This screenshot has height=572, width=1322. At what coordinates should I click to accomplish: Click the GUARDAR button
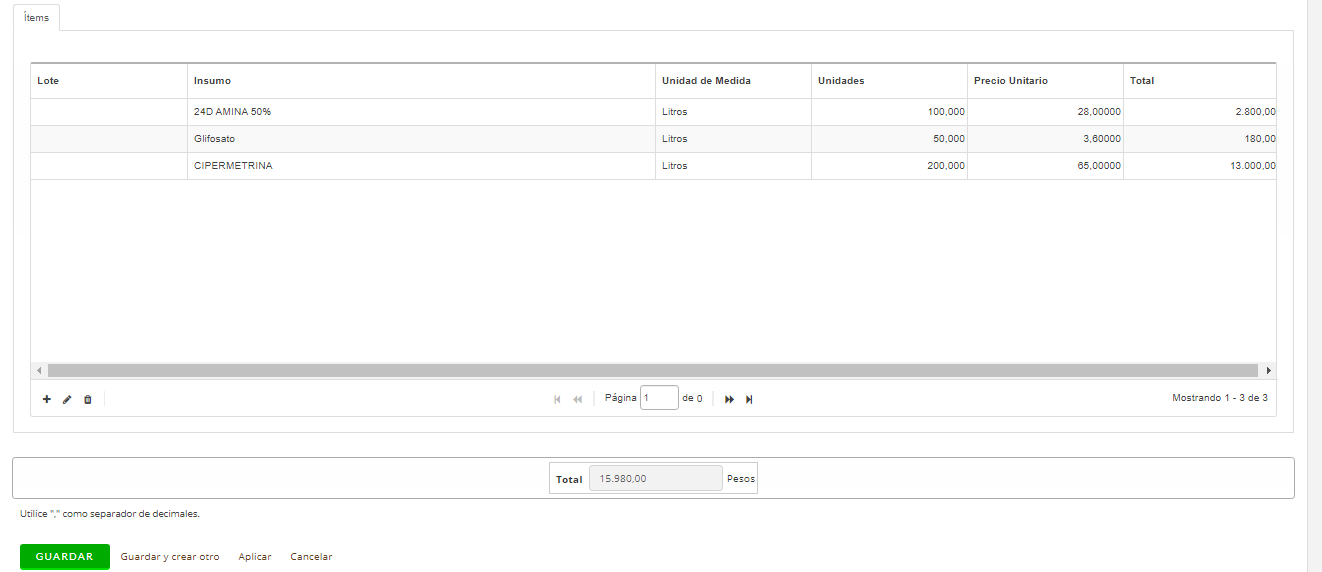tap(65, 557)
